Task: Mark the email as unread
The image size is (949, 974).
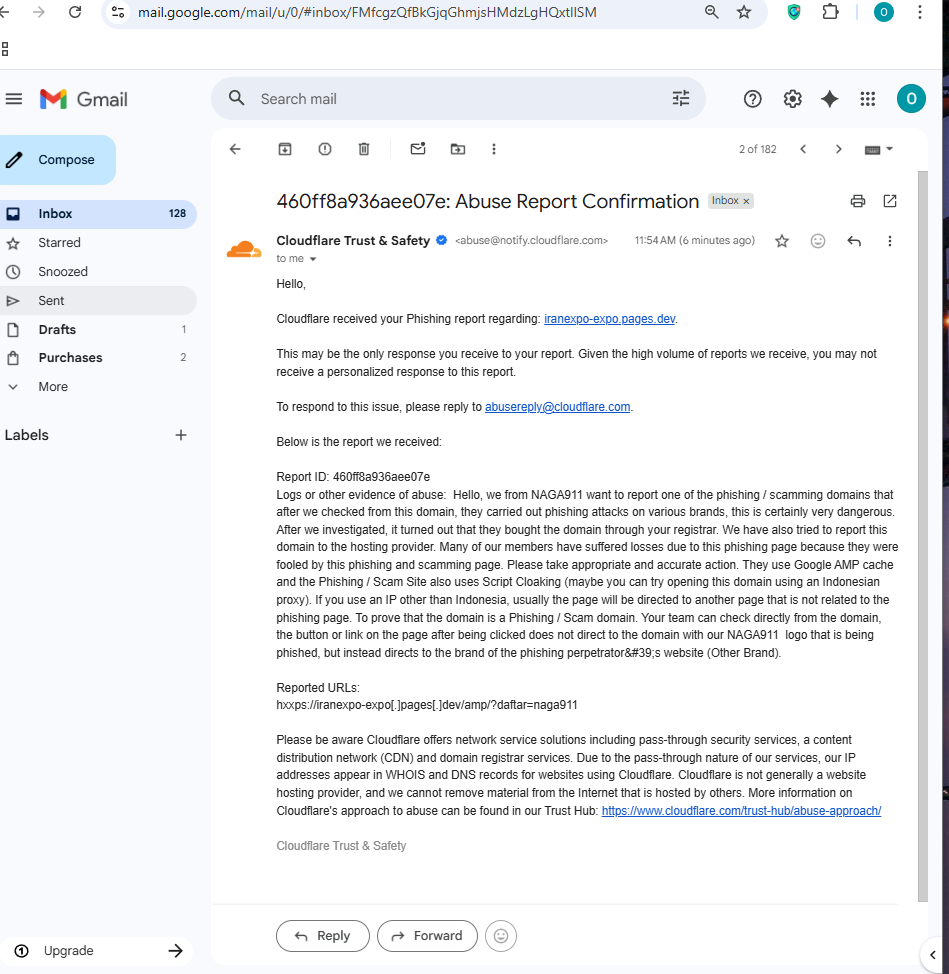Action: (418, 148)
